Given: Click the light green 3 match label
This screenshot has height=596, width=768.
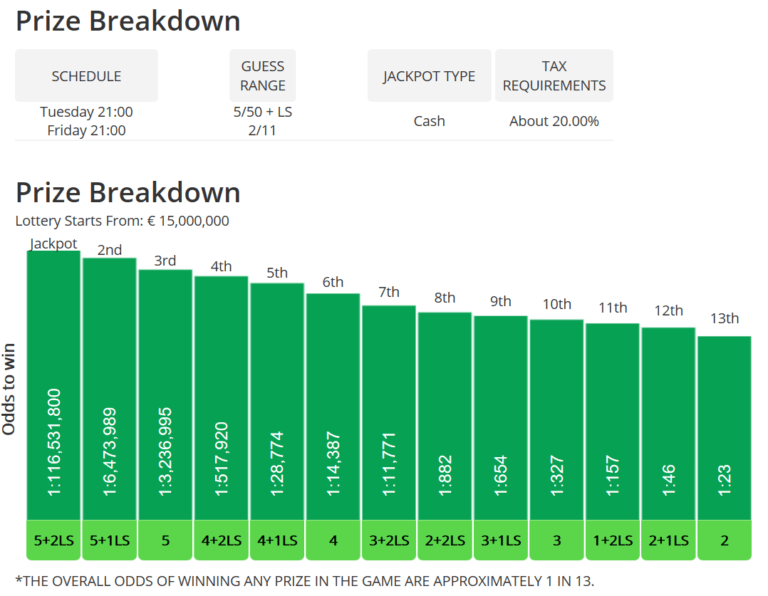Looking at the screenshot, I should tap(556, 540).
